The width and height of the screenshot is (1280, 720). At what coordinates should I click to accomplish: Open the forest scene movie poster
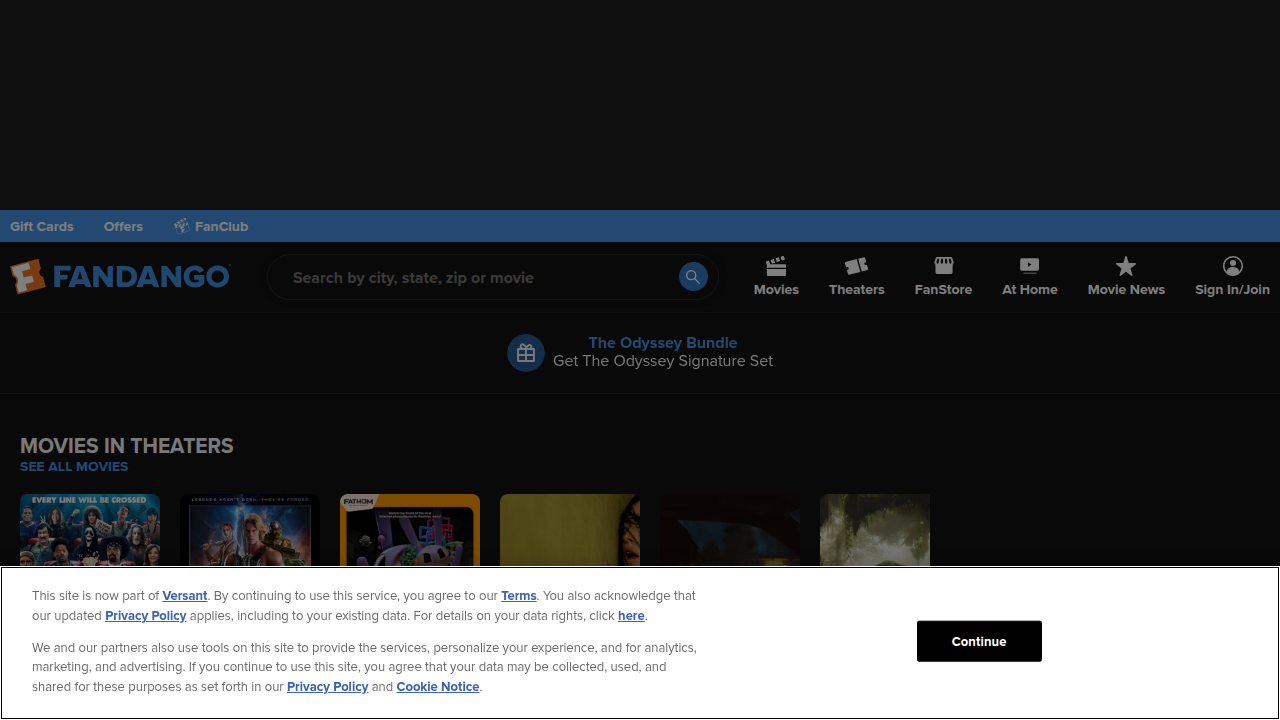point(875,530)
